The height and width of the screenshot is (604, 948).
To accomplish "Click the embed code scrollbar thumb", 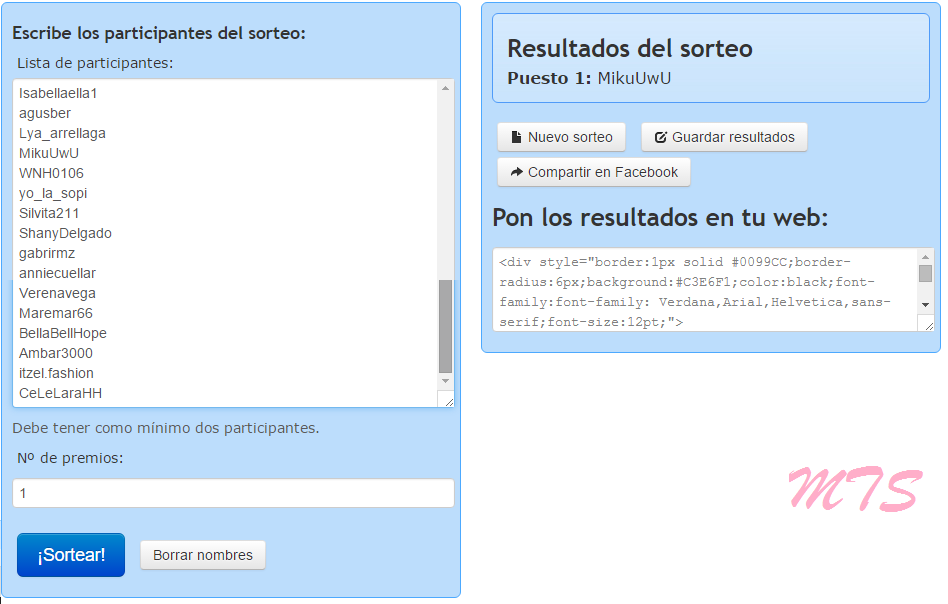I will click(926, 273).
